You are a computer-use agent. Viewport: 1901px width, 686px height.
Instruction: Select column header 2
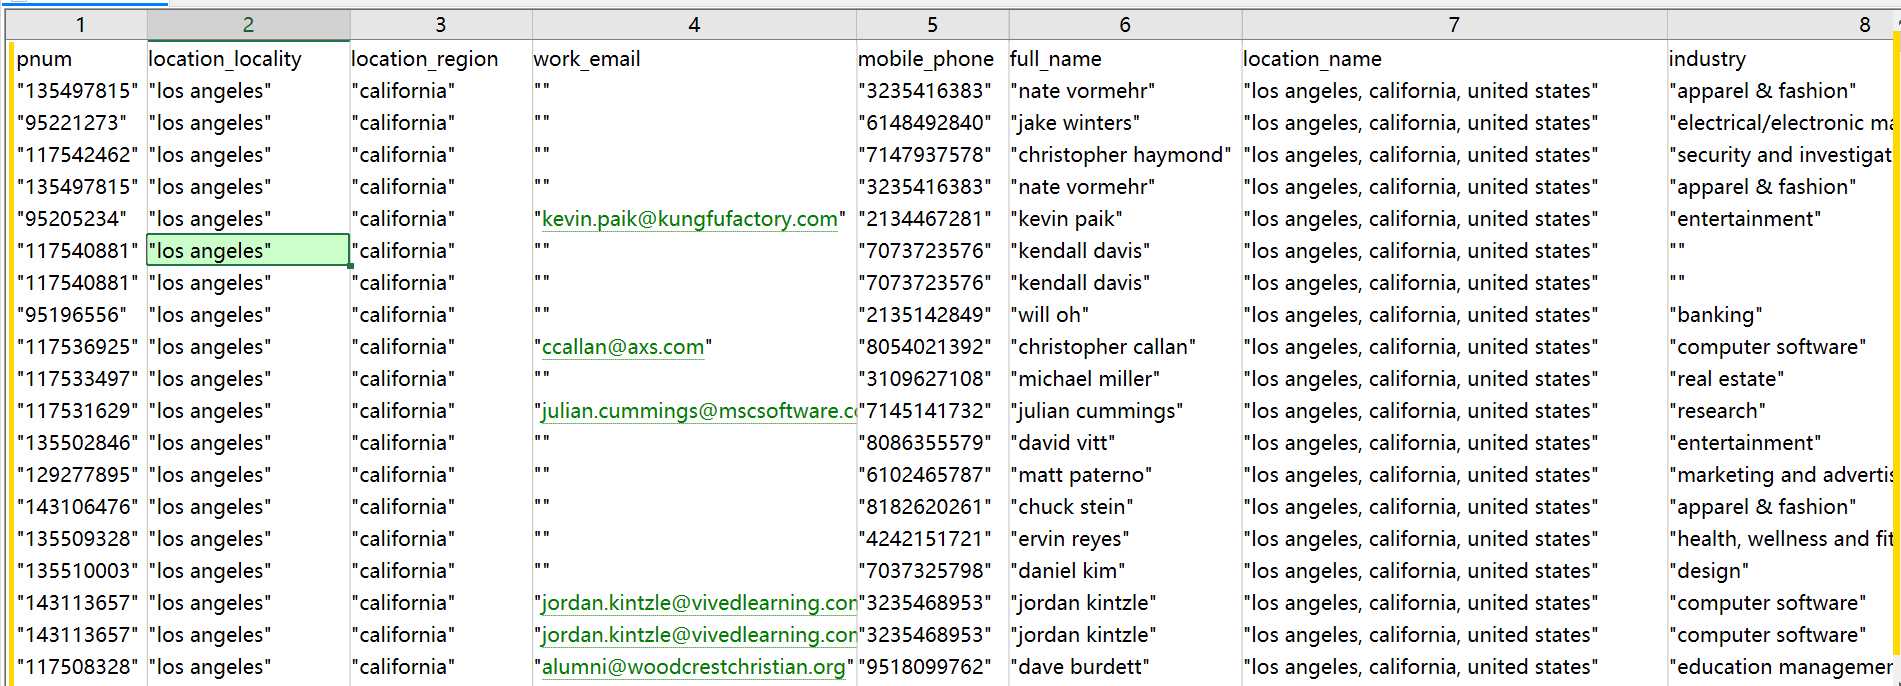click(x=248, y=25)
